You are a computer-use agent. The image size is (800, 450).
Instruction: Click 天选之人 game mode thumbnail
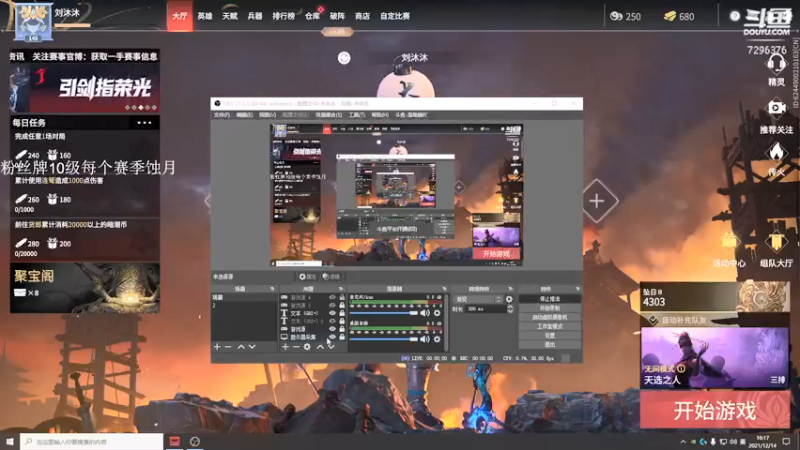(715, 358)
